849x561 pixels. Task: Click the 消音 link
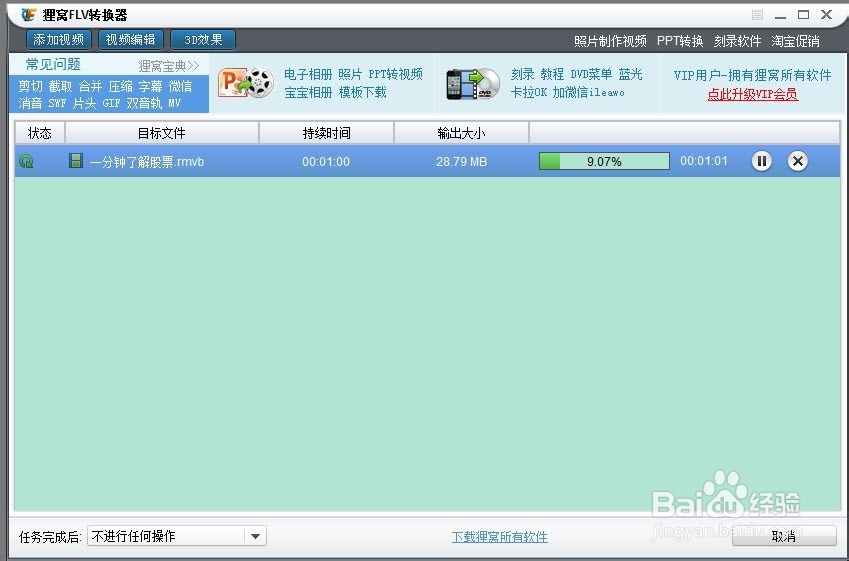(30, 103)
